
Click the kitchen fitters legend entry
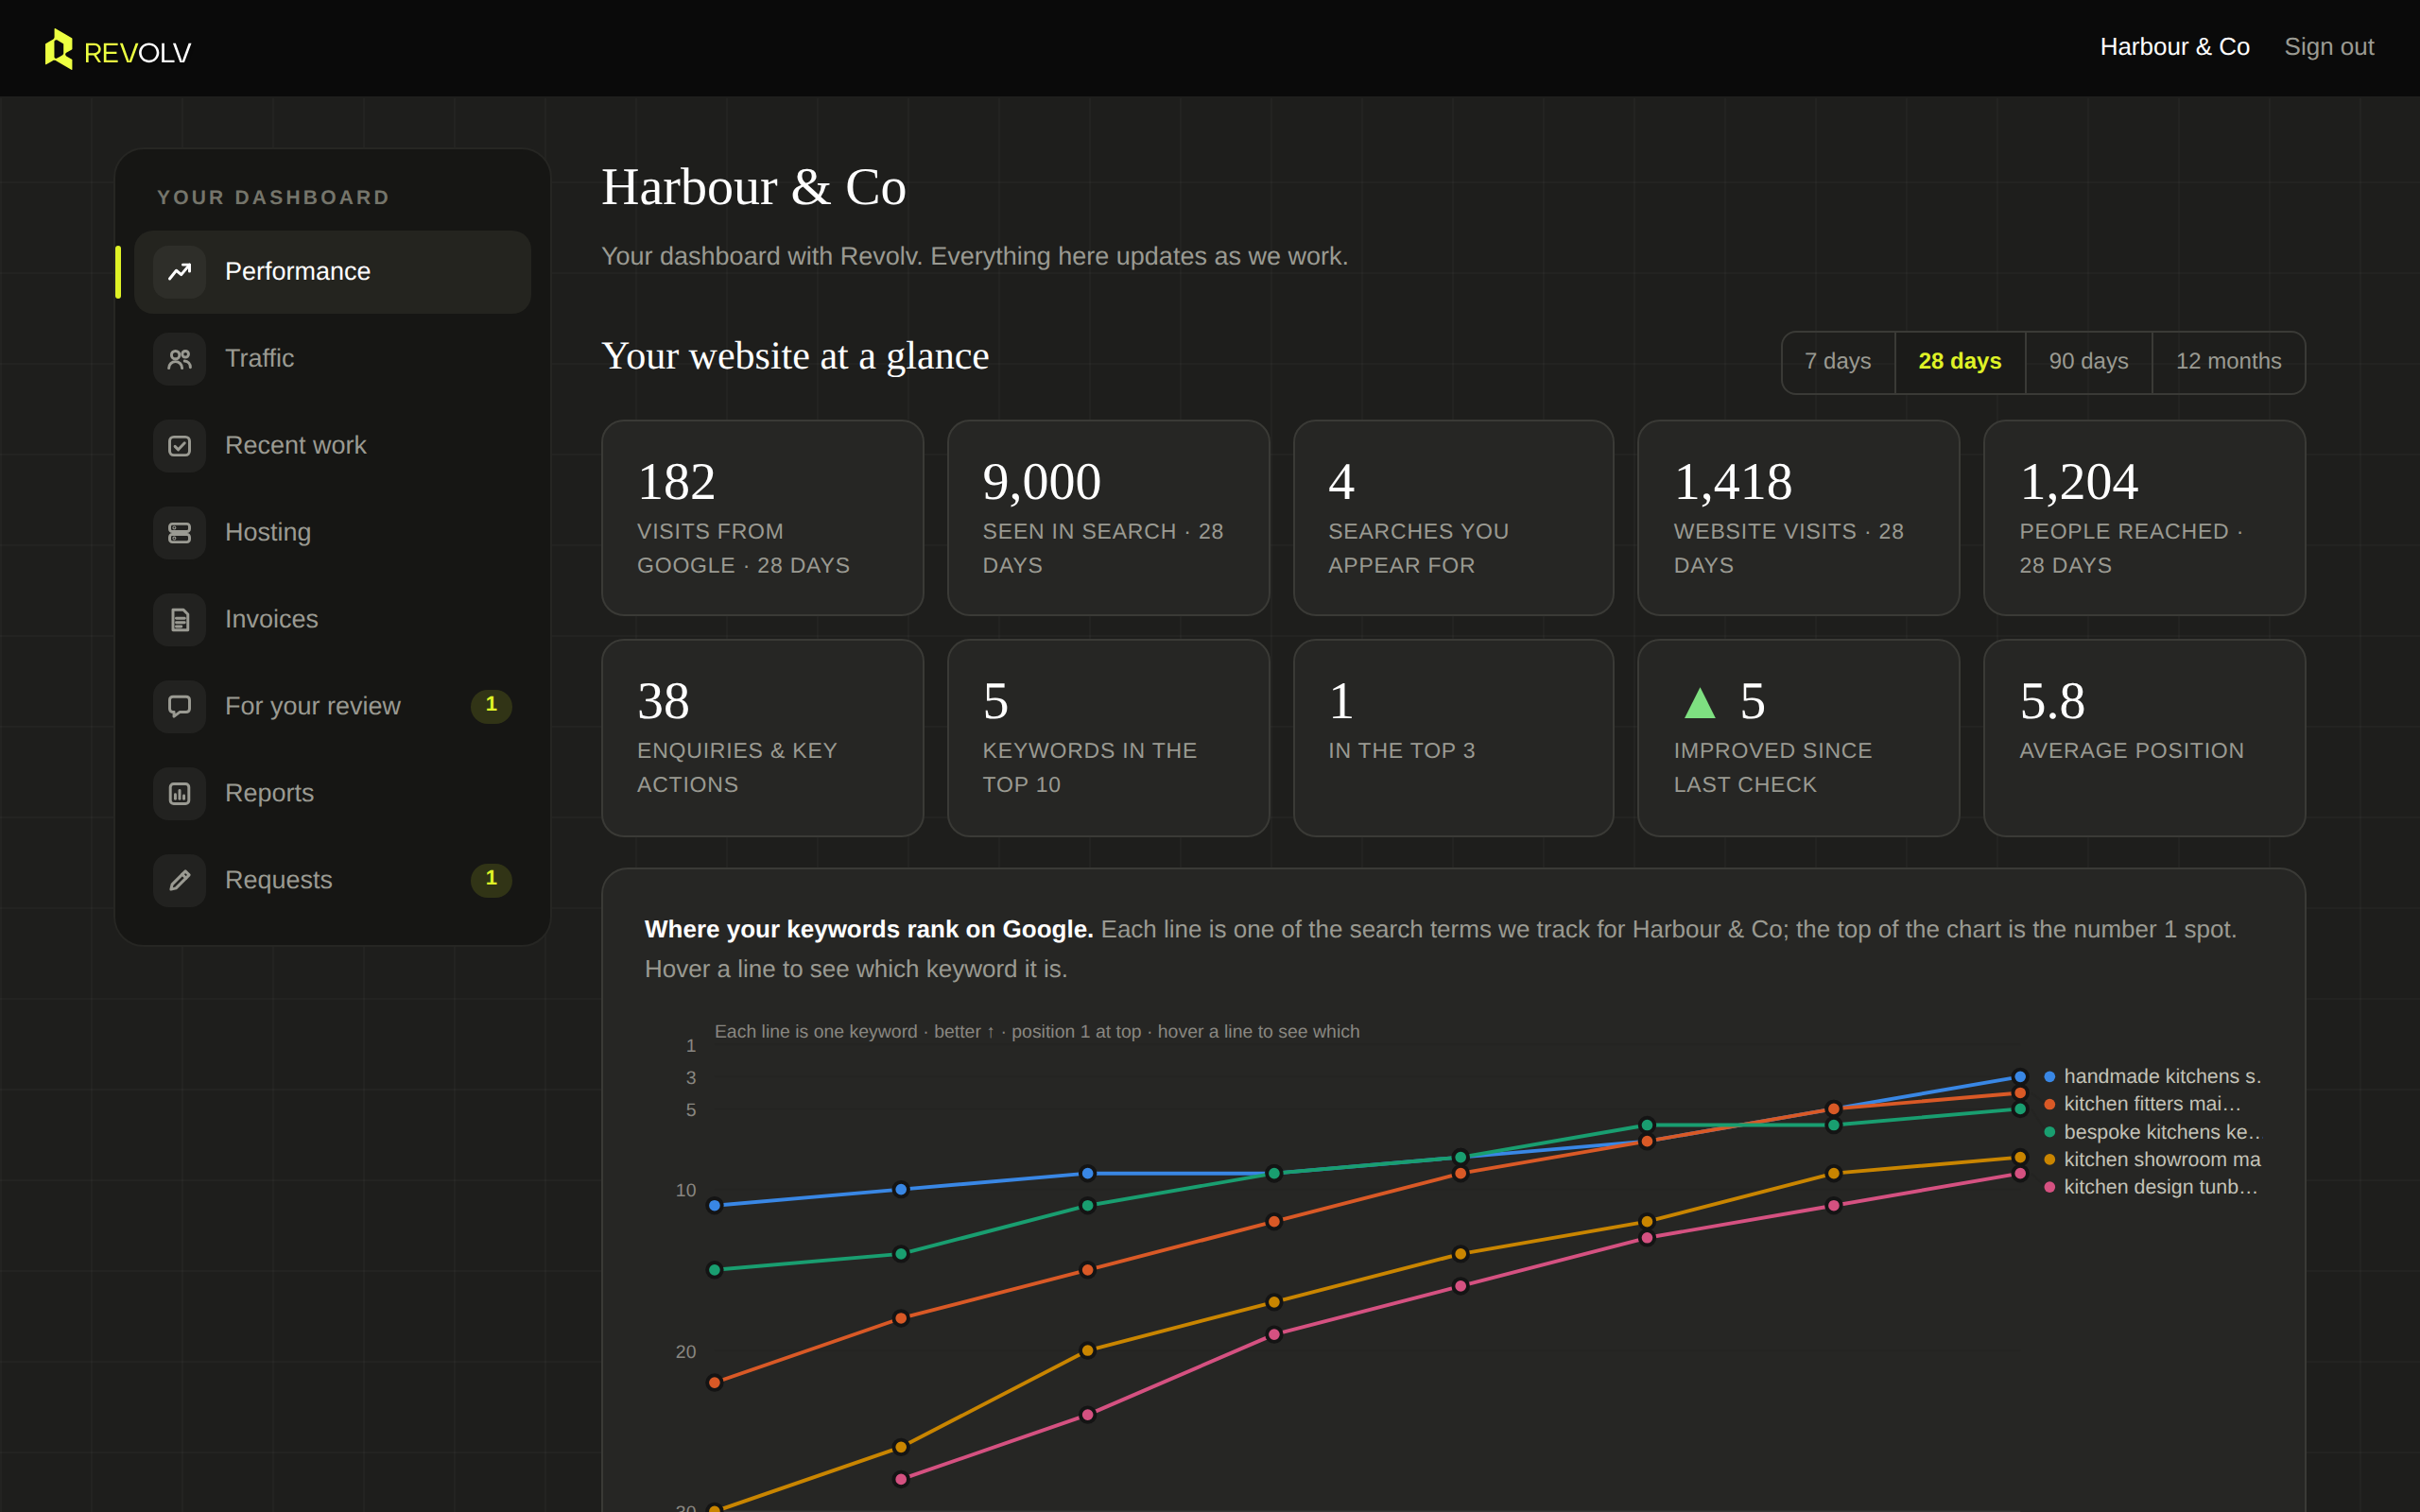[x=2142, y=1104]
